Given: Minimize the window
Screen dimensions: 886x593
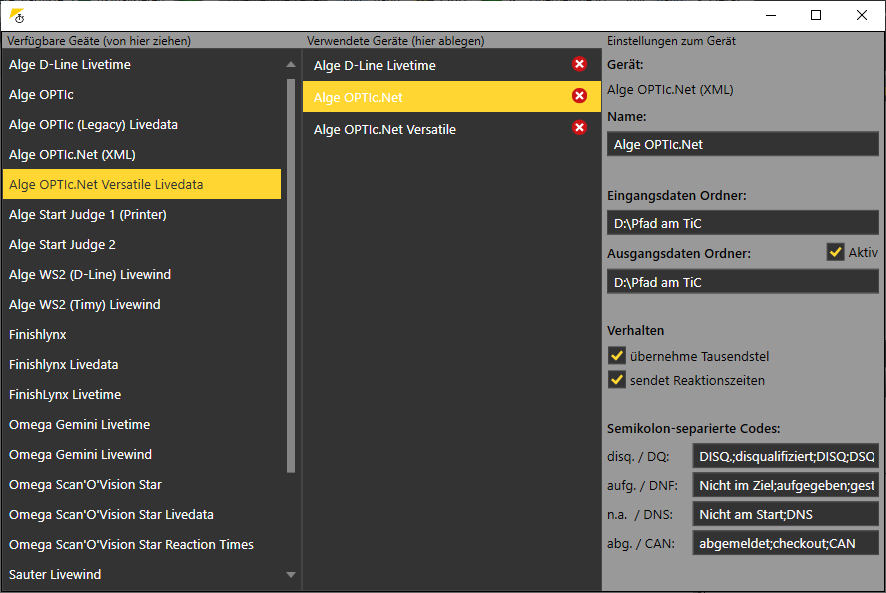Looking at the screenshot, I should coord(771,15).
